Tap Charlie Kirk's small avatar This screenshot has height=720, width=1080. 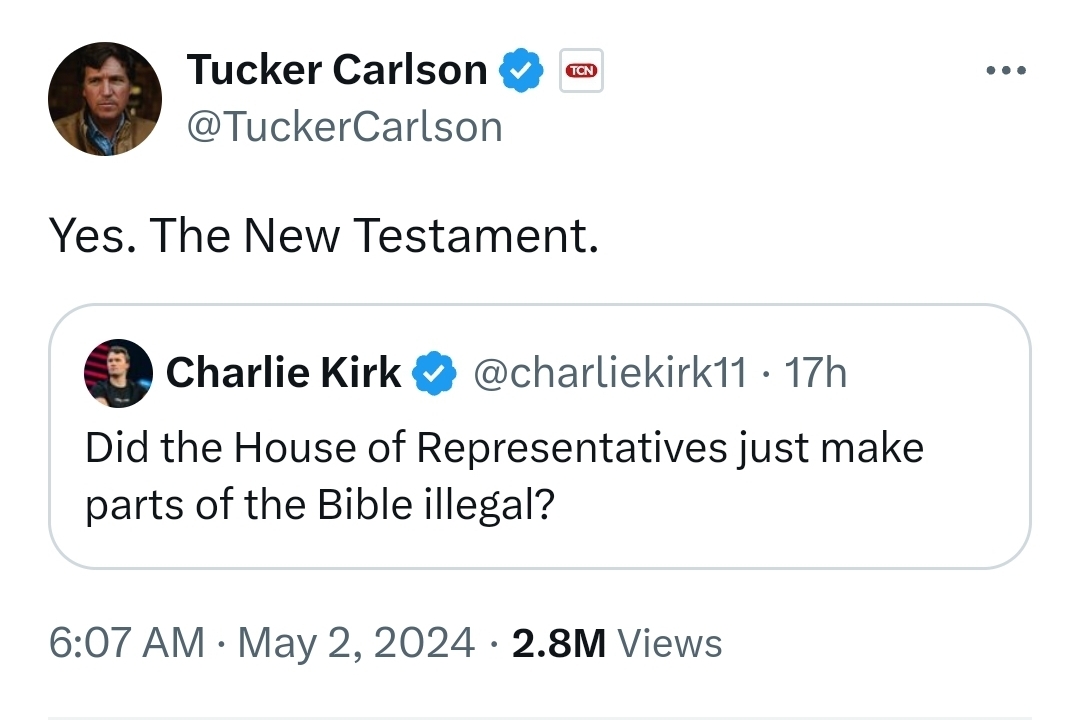click(x=119, y=373)
